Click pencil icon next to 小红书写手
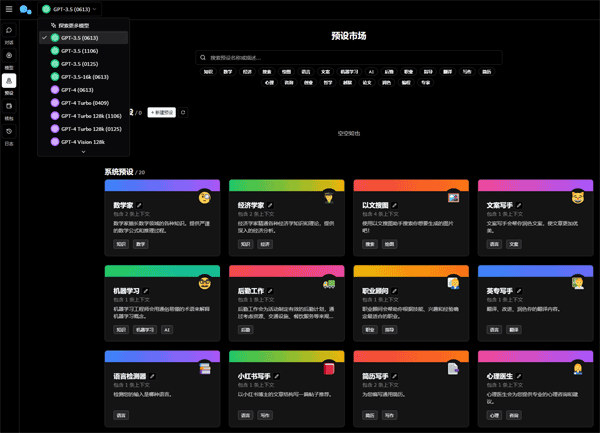The image size is (600, 433). point(277,376)
